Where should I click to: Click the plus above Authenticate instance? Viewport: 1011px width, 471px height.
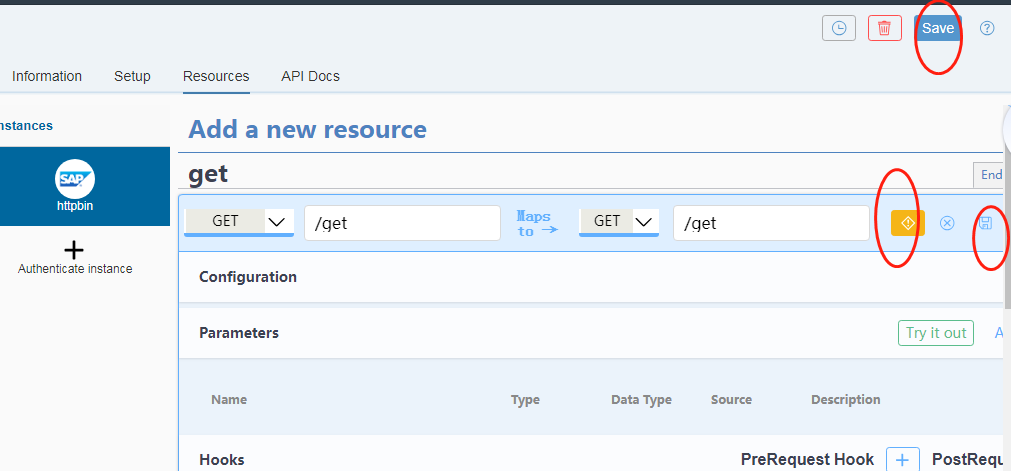[x=74, y=250]
